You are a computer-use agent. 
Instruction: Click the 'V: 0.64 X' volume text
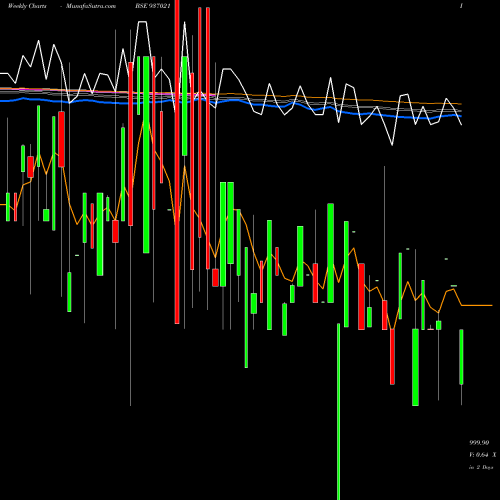coord(483,455)
